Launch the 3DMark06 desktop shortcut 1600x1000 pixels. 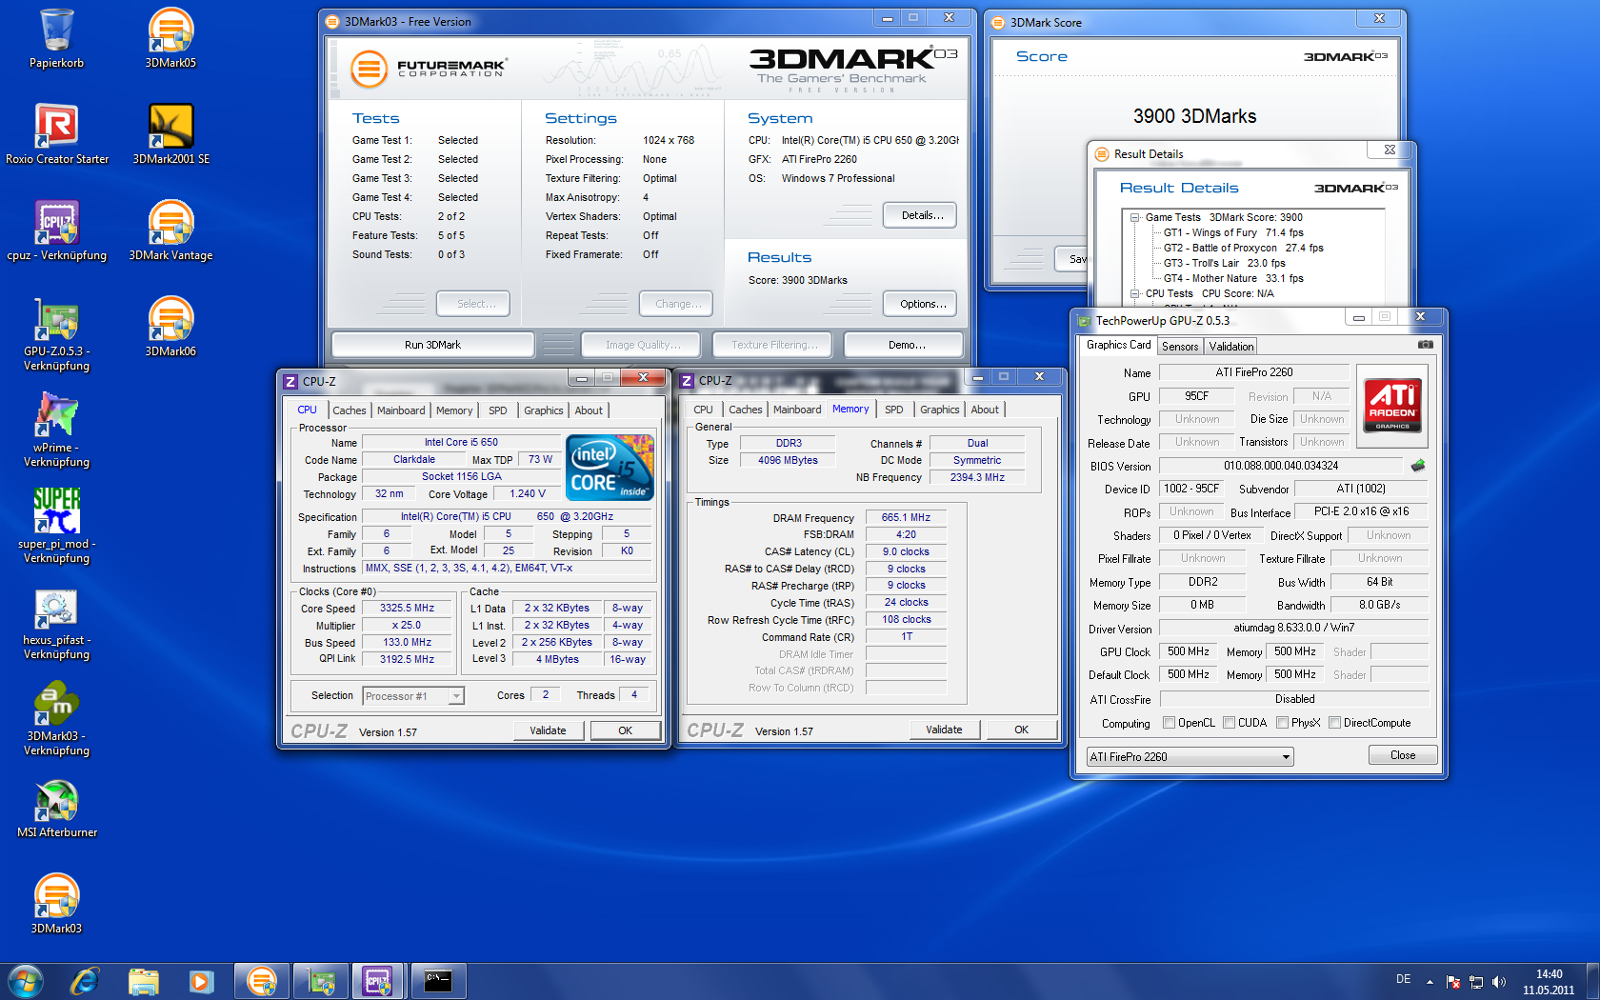171,326
